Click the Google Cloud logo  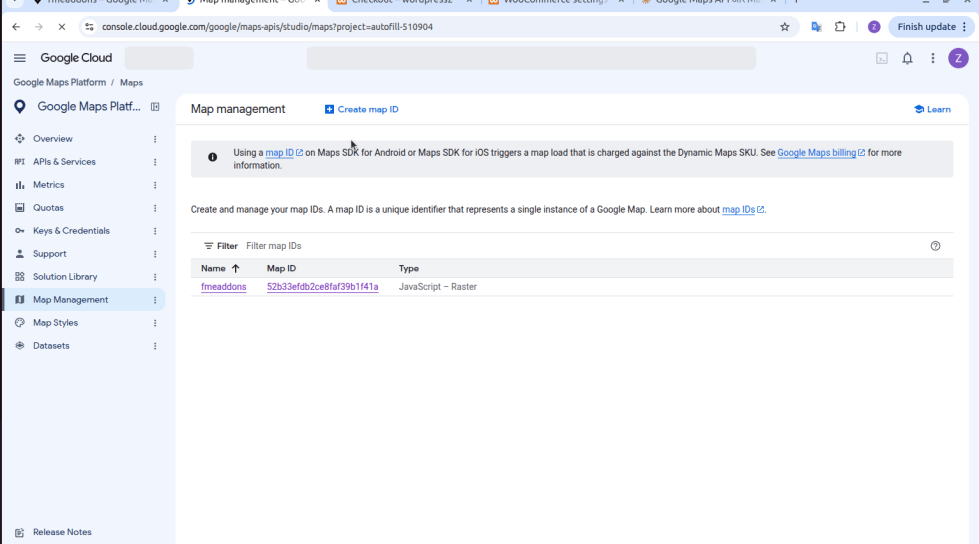[x=76, y=58]
